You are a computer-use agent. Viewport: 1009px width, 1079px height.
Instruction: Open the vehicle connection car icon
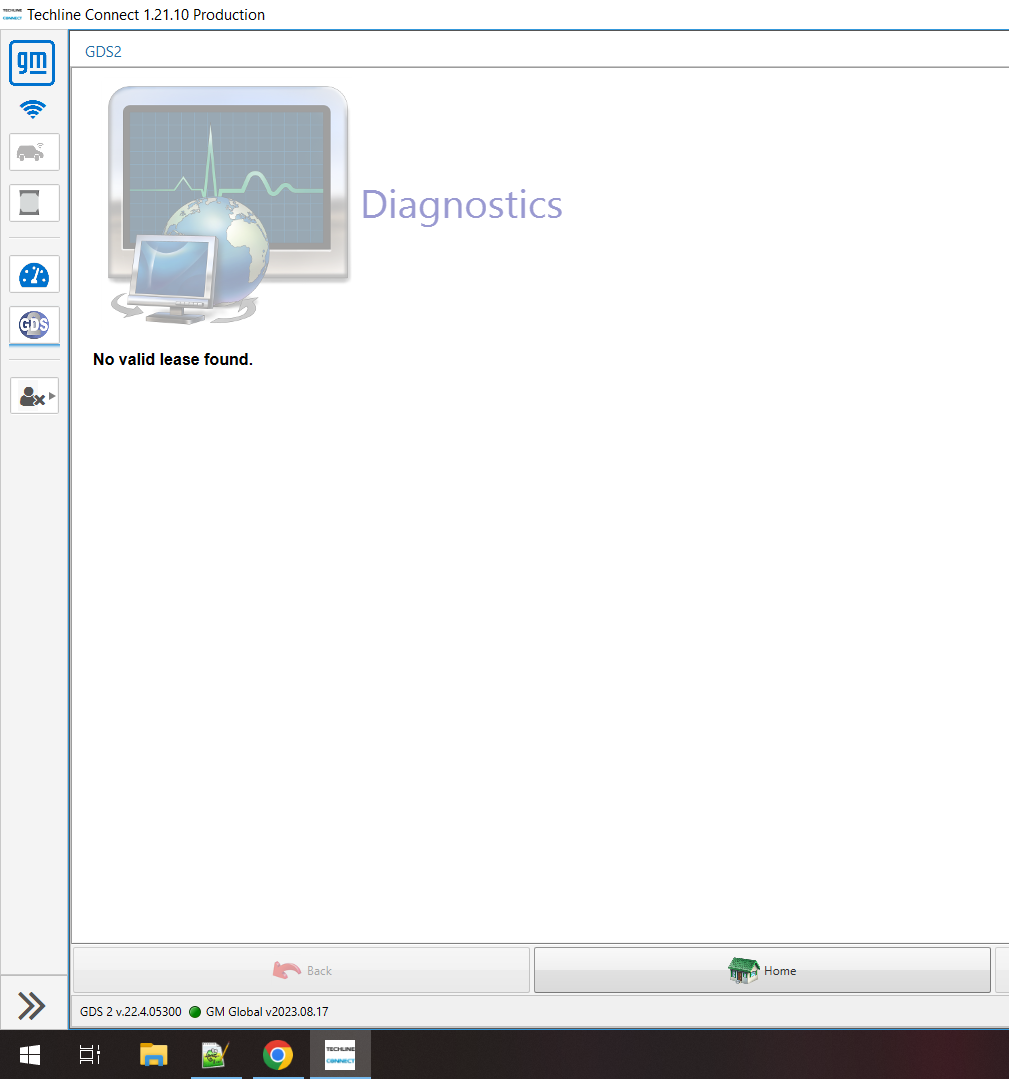click(34, 152)
